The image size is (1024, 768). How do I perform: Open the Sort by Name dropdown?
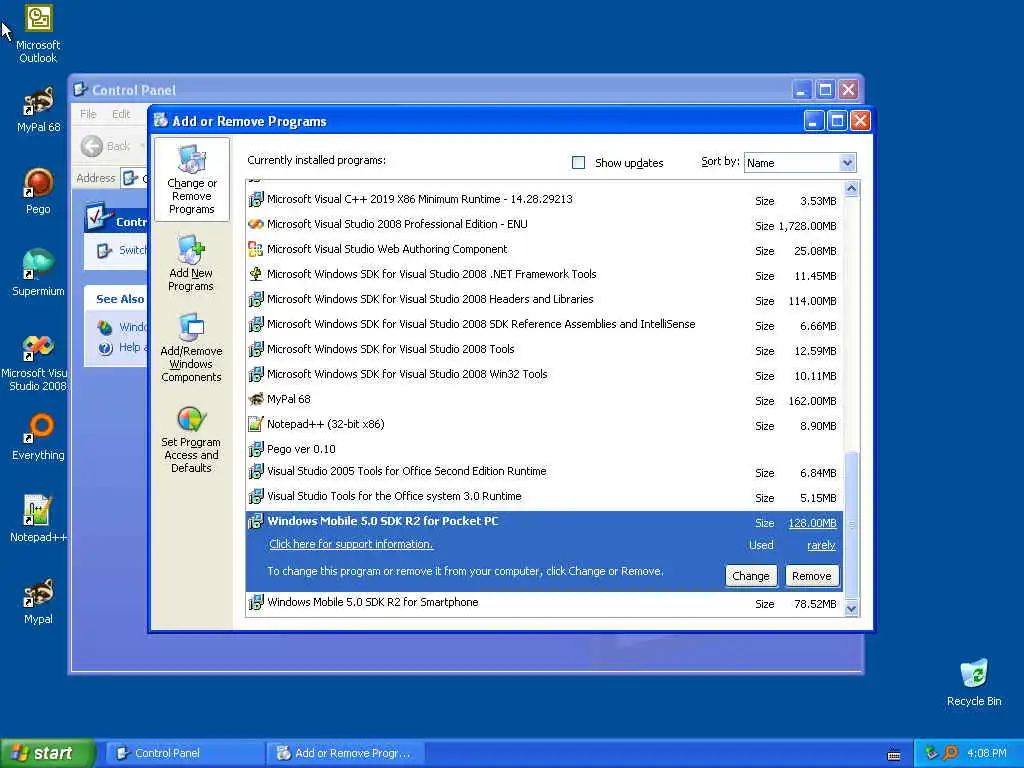799,163
